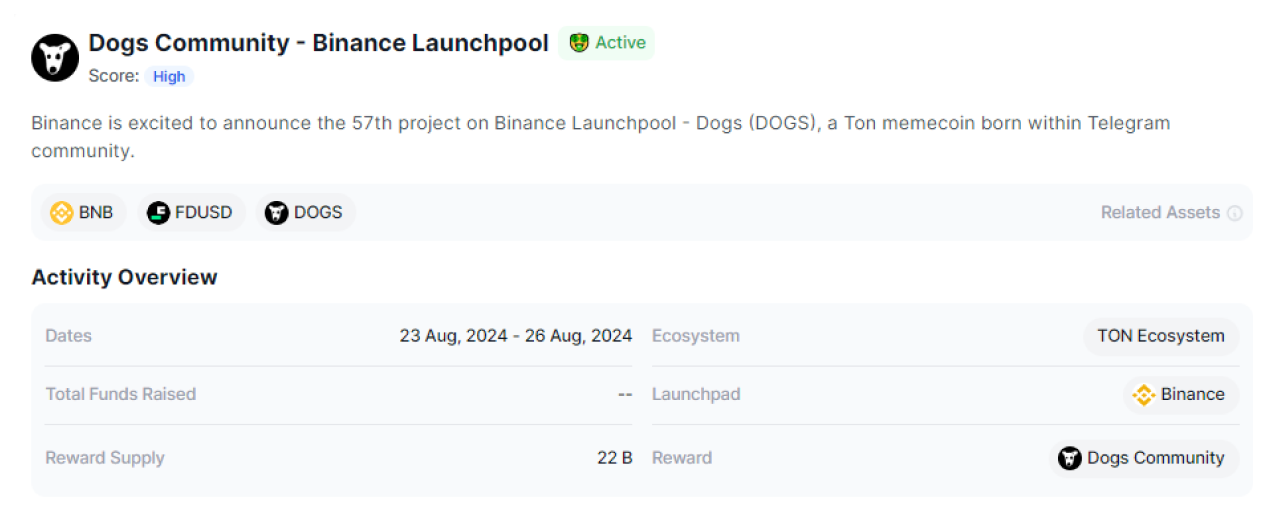
Task: Click the Activity Overview heading
Action: pyautogui.click(x=124, y=277)
